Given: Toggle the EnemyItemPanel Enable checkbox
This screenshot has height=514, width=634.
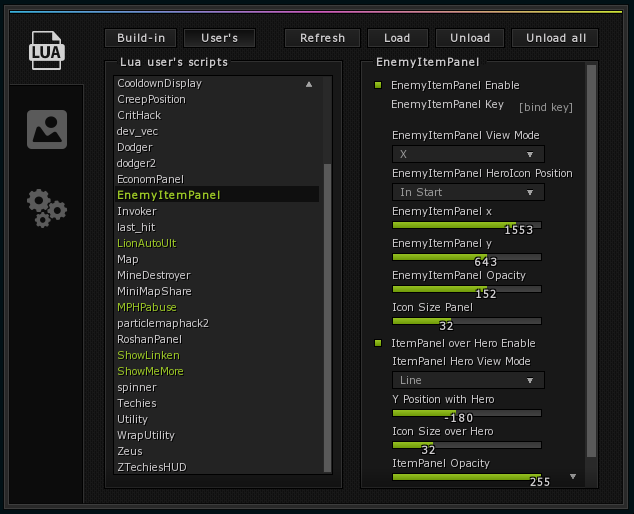Looking at the screenshot, I should click(x=378, y=85).
